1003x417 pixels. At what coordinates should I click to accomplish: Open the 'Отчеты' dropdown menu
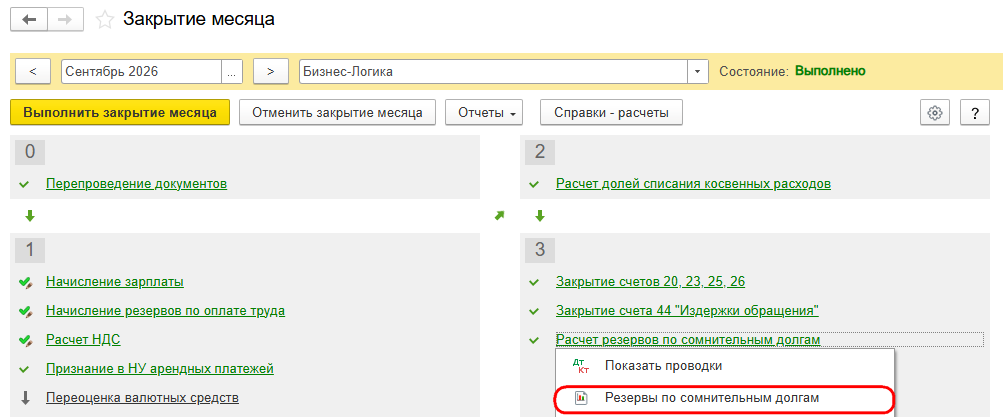click(484, 113)
